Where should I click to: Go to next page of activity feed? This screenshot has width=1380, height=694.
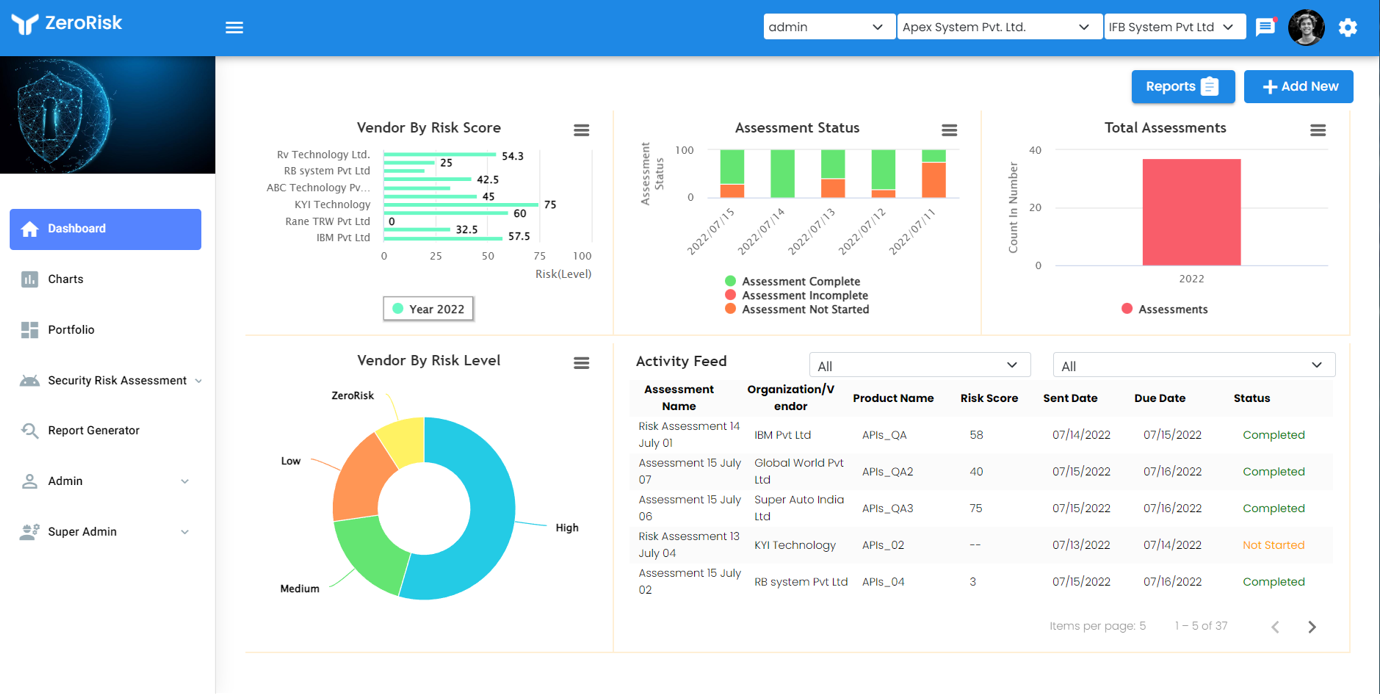point(1312,627)
